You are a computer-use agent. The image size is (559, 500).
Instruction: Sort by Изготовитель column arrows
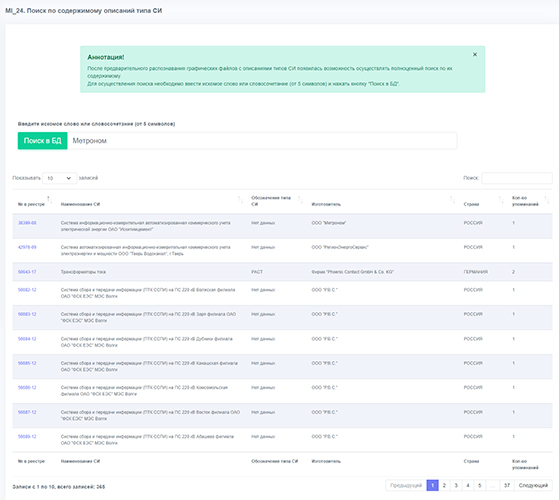coord(452,200)
